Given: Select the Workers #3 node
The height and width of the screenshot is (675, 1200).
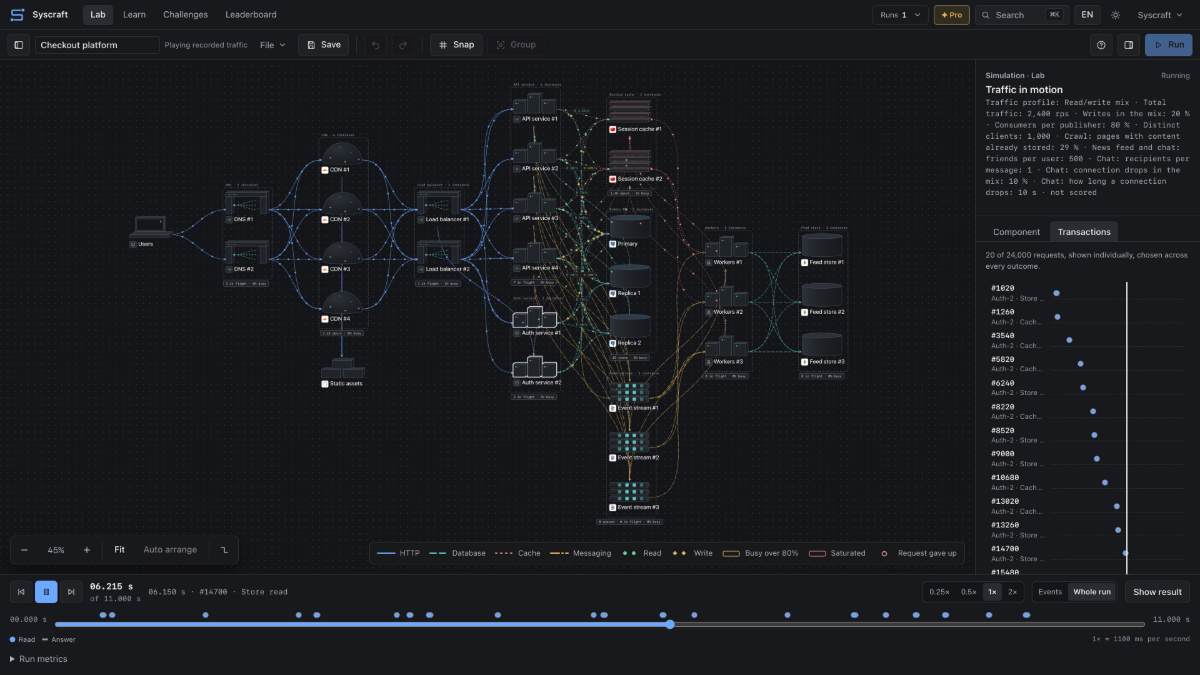Looking at the screenshot, I should (x=726, y=349).
